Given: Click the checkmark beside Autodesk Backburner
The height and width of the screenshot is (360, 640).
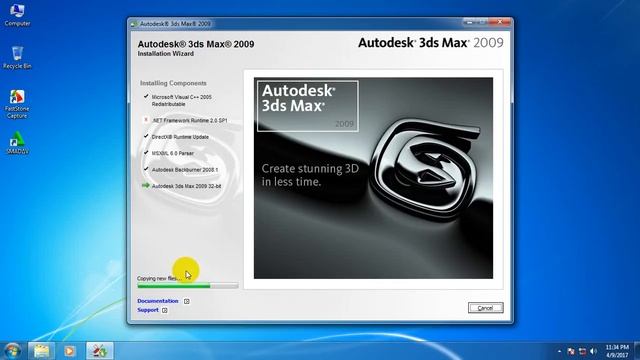Looking at the screenshot, I should (146, 169).
